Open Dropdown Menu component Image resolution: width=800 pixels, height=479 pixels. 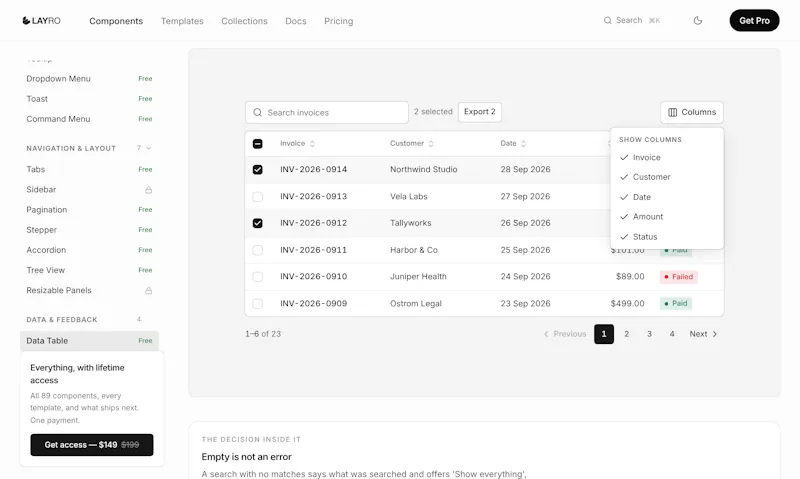89,79
